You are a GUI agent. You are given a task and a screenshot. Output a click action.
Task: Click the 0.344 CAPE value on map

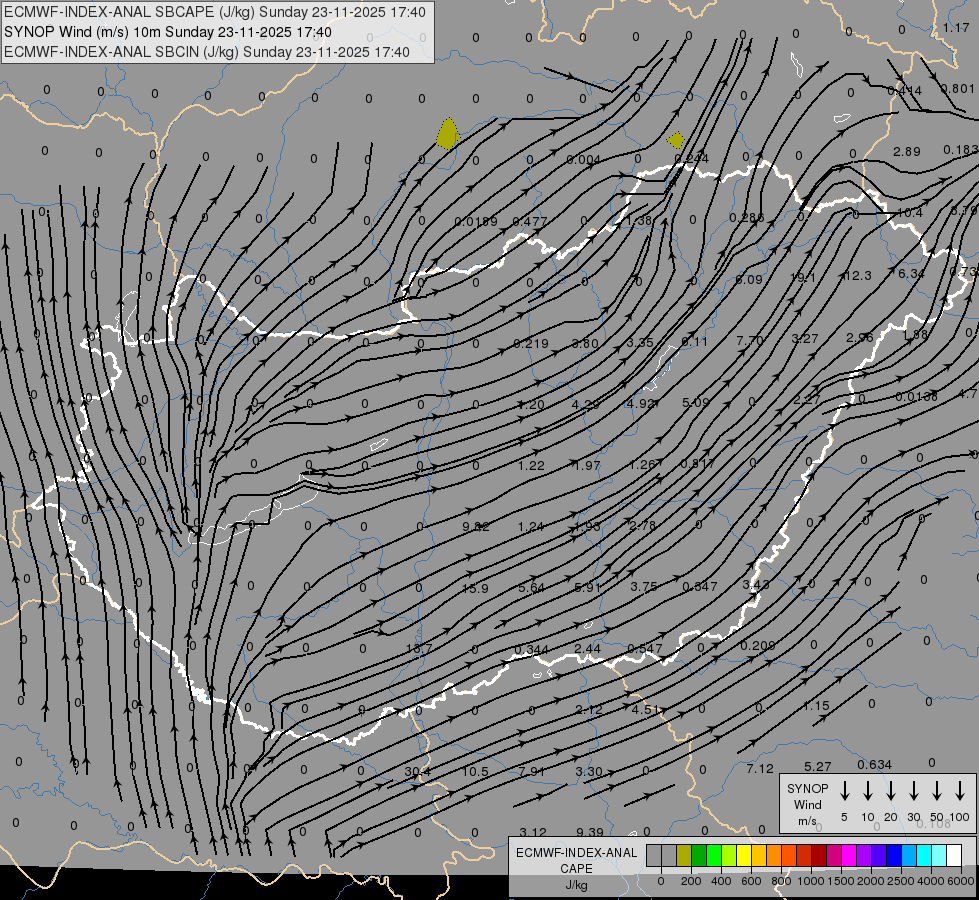(531, 650)
